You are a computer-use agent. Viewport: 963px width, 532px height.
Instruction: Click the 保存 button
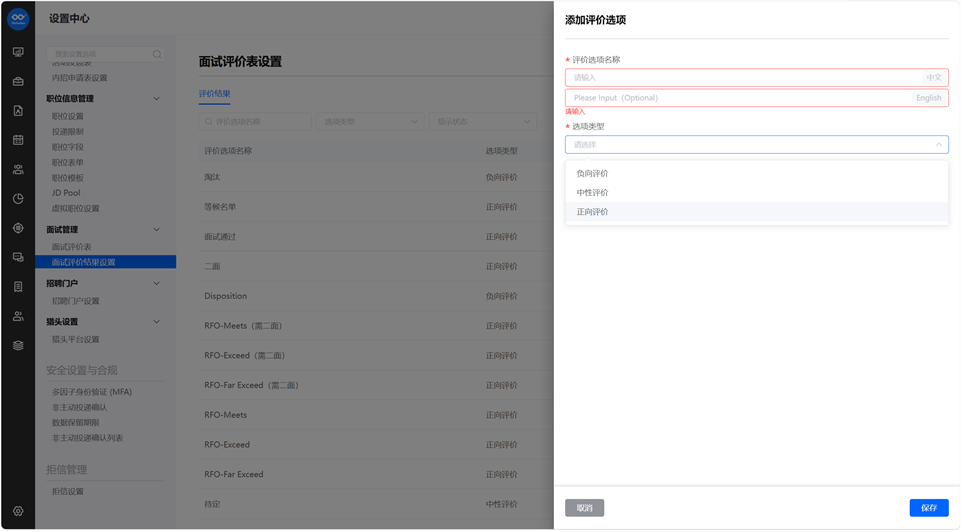click(929, 508)
